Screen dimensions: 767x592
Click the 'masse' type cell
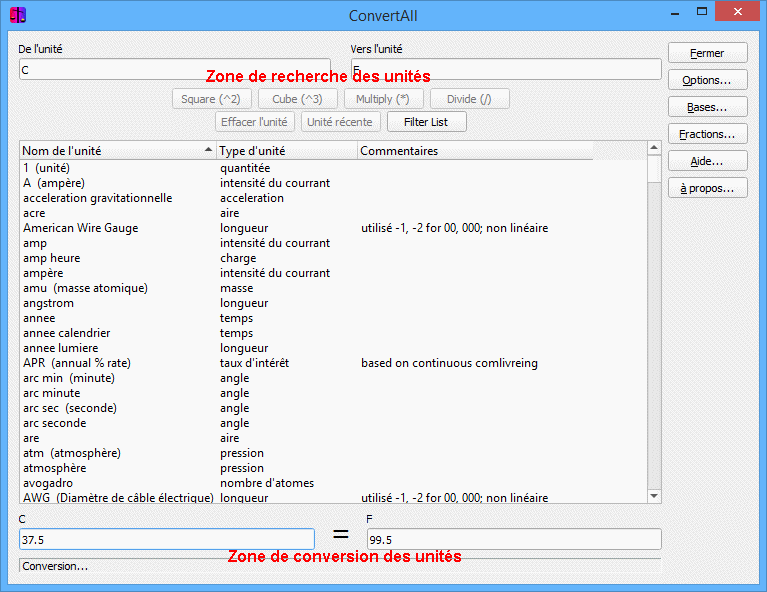click(236, 288)
